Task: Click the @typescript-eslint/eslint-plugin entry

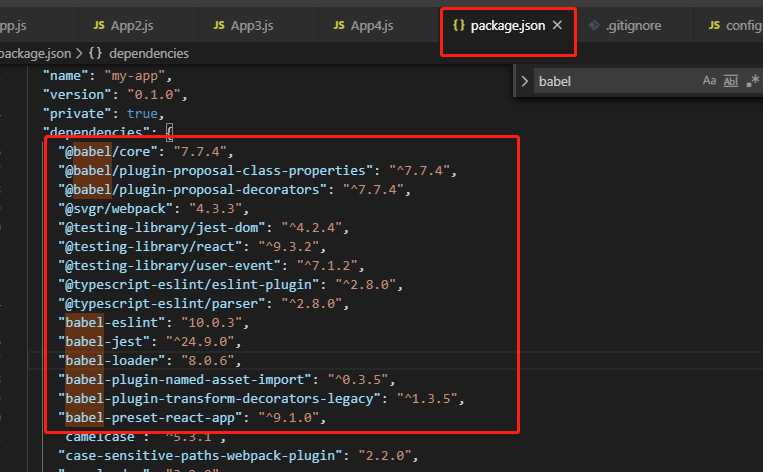Action: coord(231,285)
